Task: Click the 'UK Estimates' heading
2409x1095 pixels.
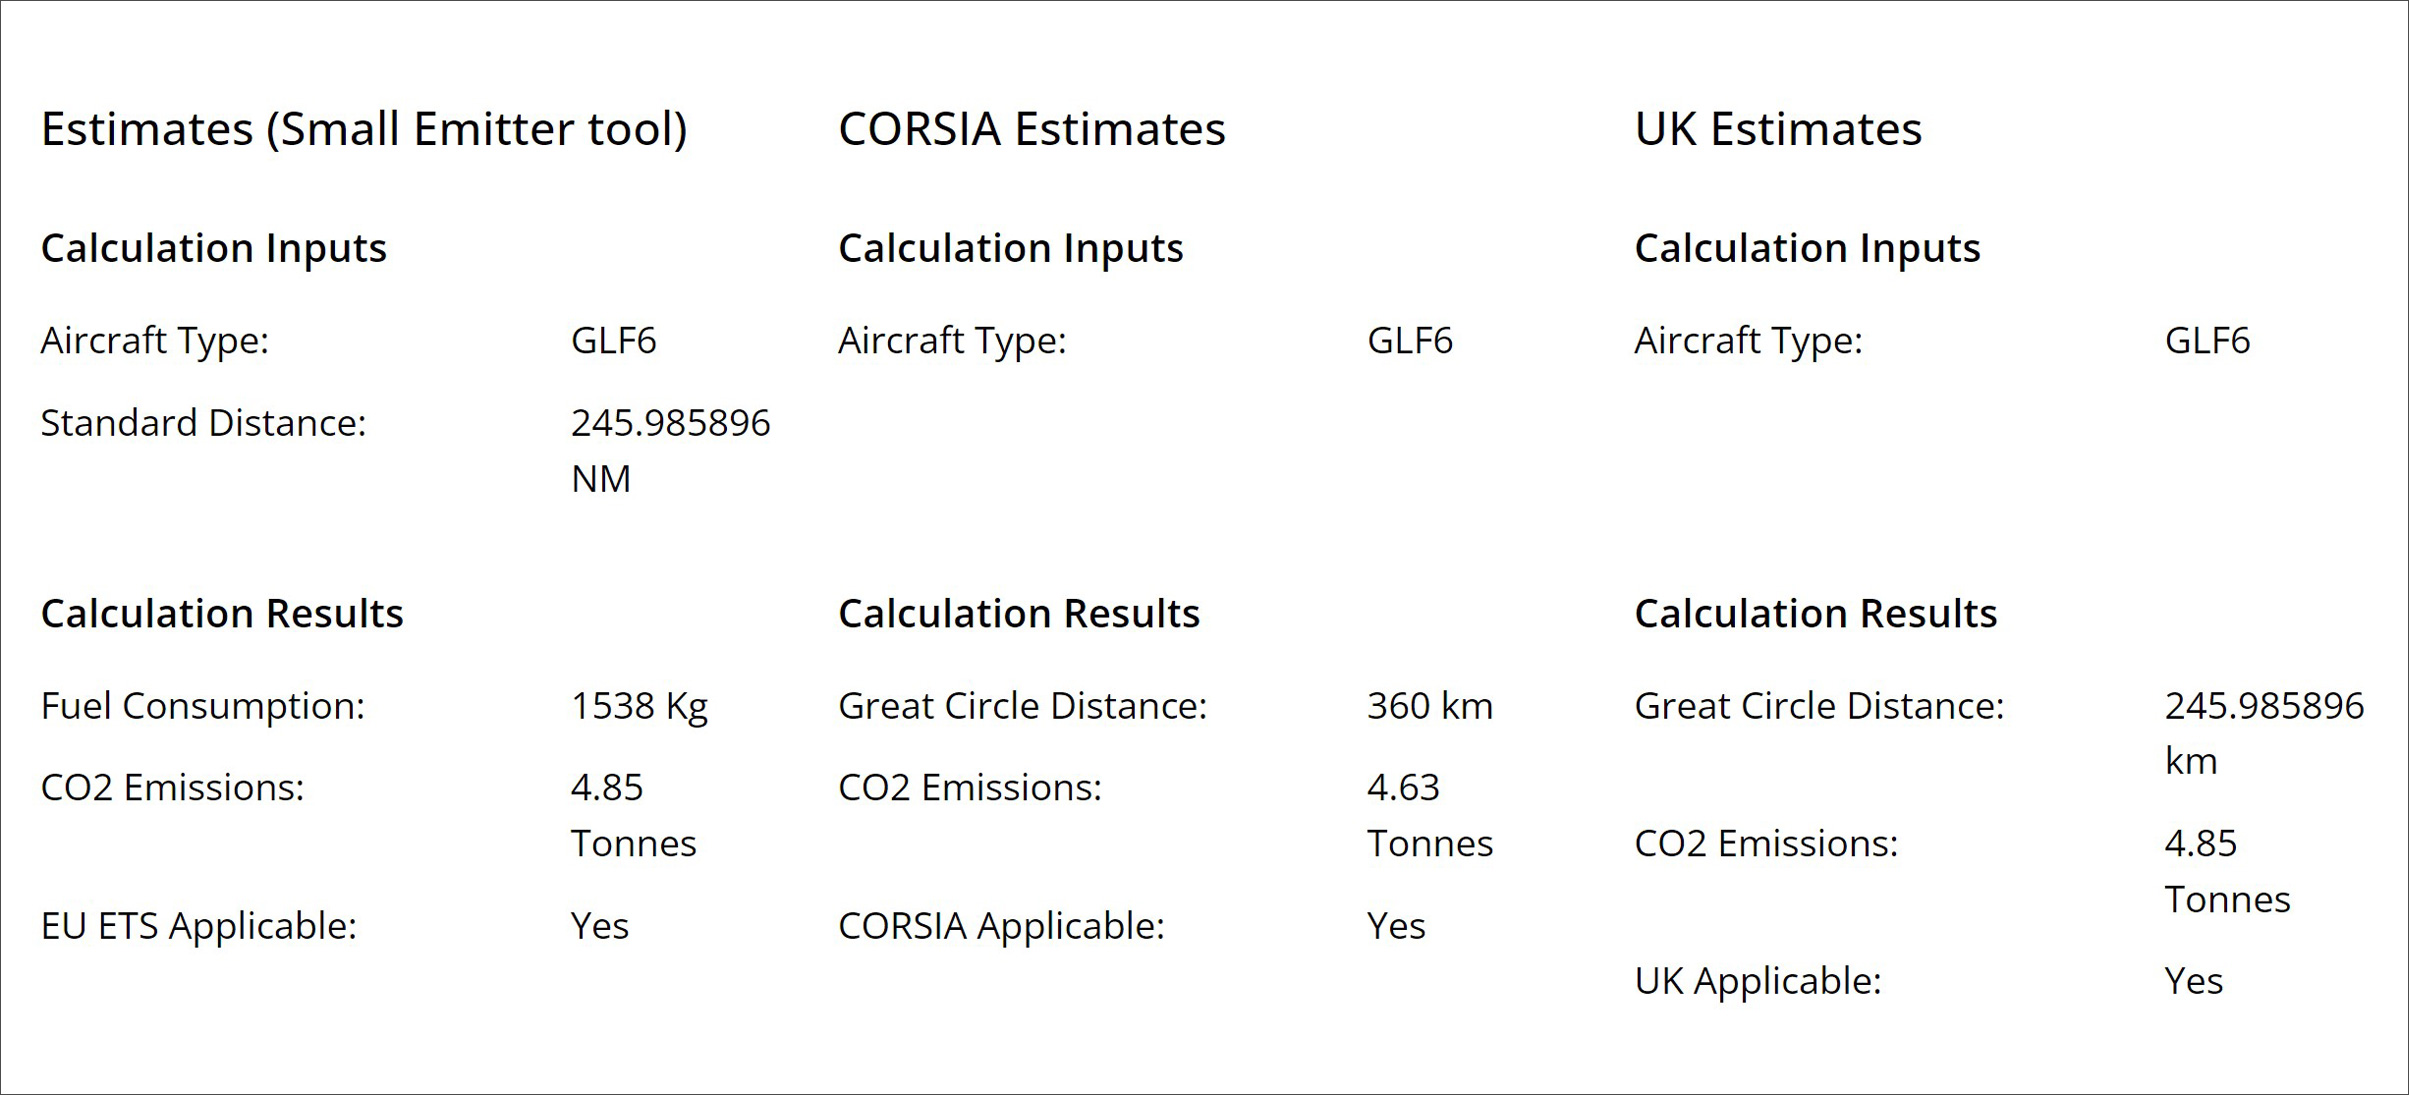Action: point(1777,129)
